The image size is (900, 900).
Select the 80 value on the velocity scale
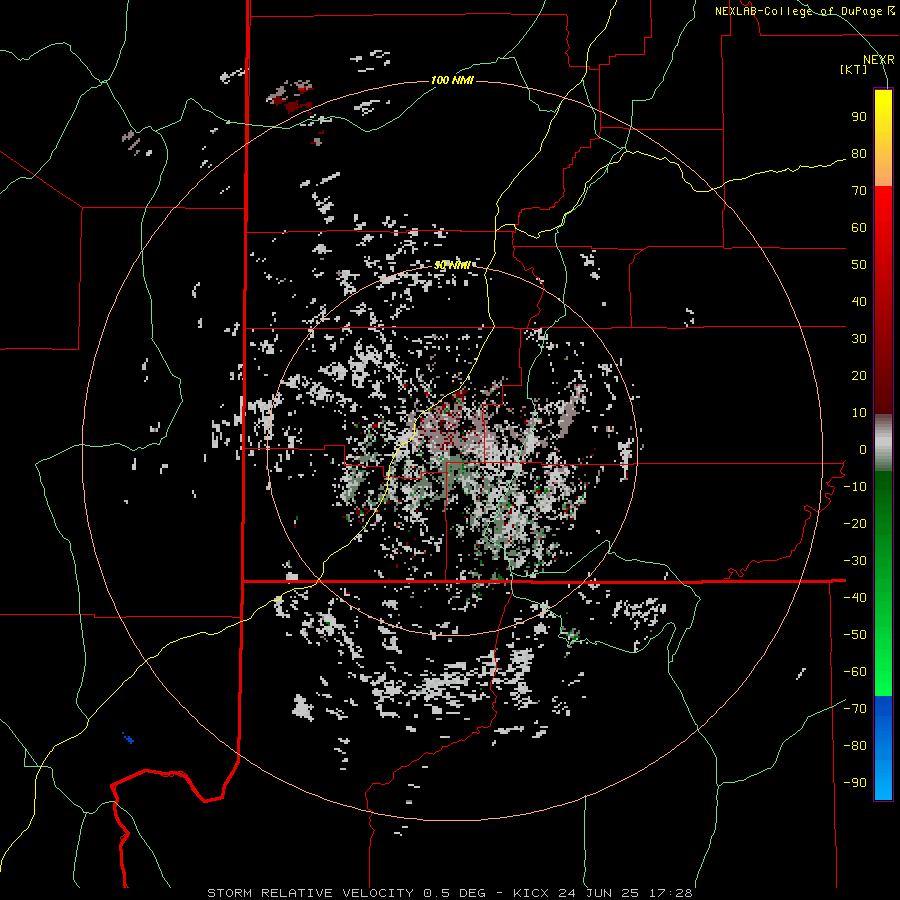click(859, 154)
